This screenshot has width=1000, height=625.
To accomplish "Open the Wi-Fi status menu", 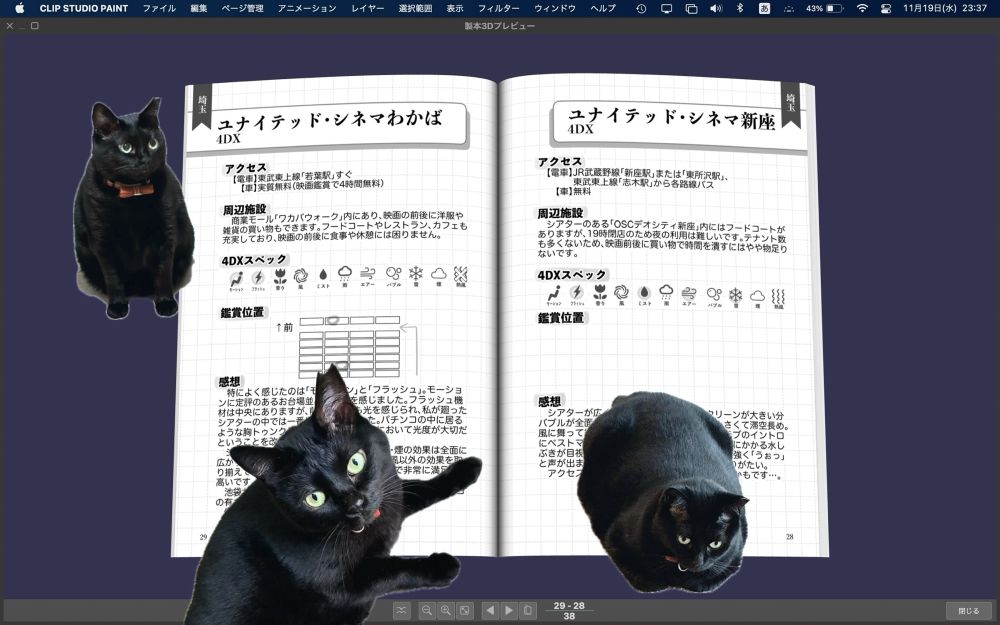I will (x=862, y=8).
